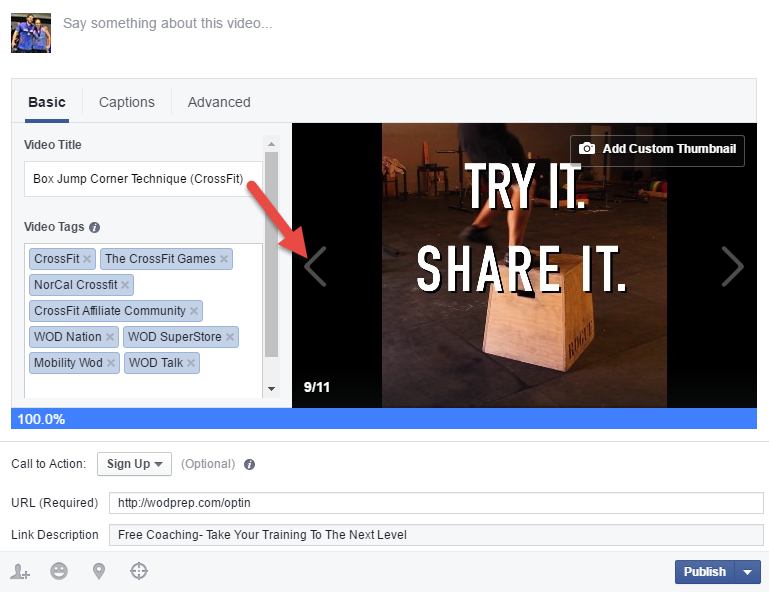This screenshot has height=592, width=769.
Task: Click the tag people icon
Action: pos(20,571)
